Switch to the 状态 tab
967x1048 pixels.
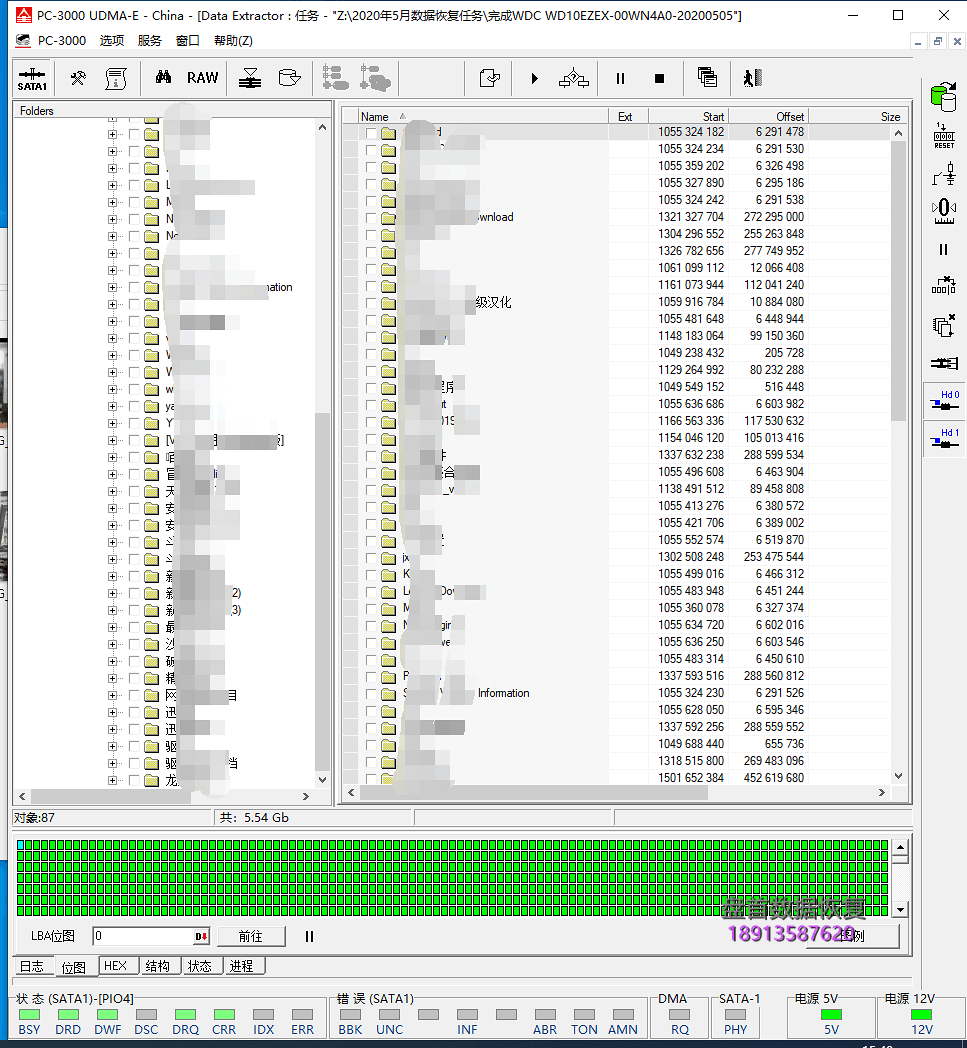[200, 966]
